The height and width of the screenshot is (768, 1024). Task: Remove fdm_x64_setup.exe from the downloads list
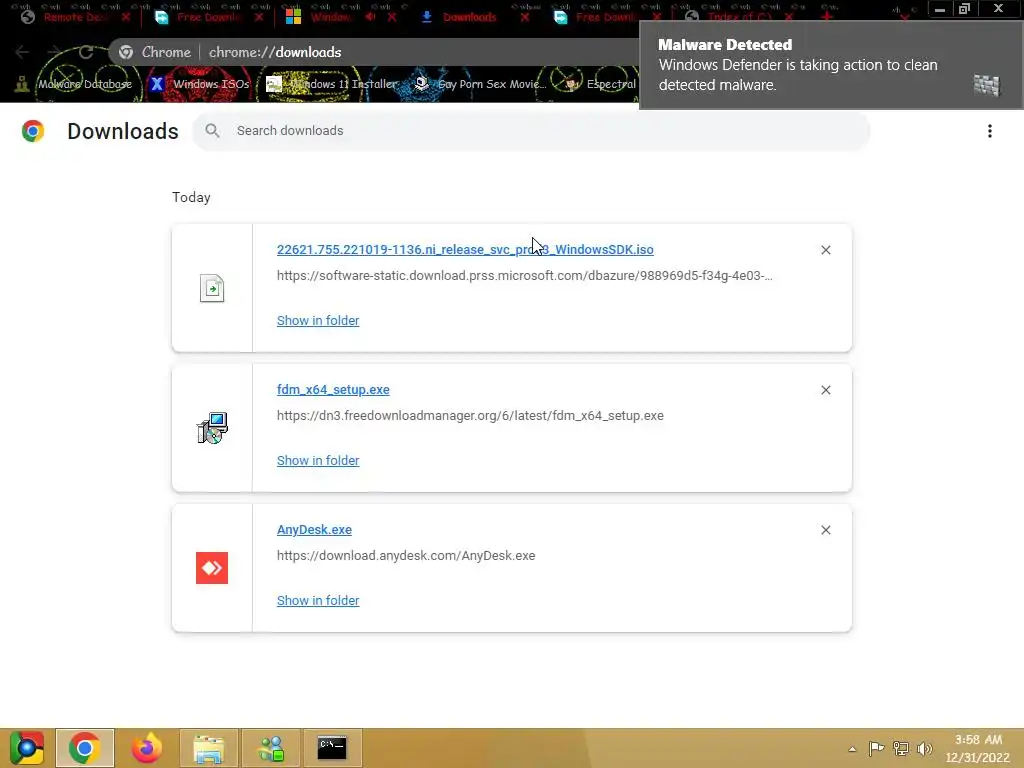click(825, 390)
